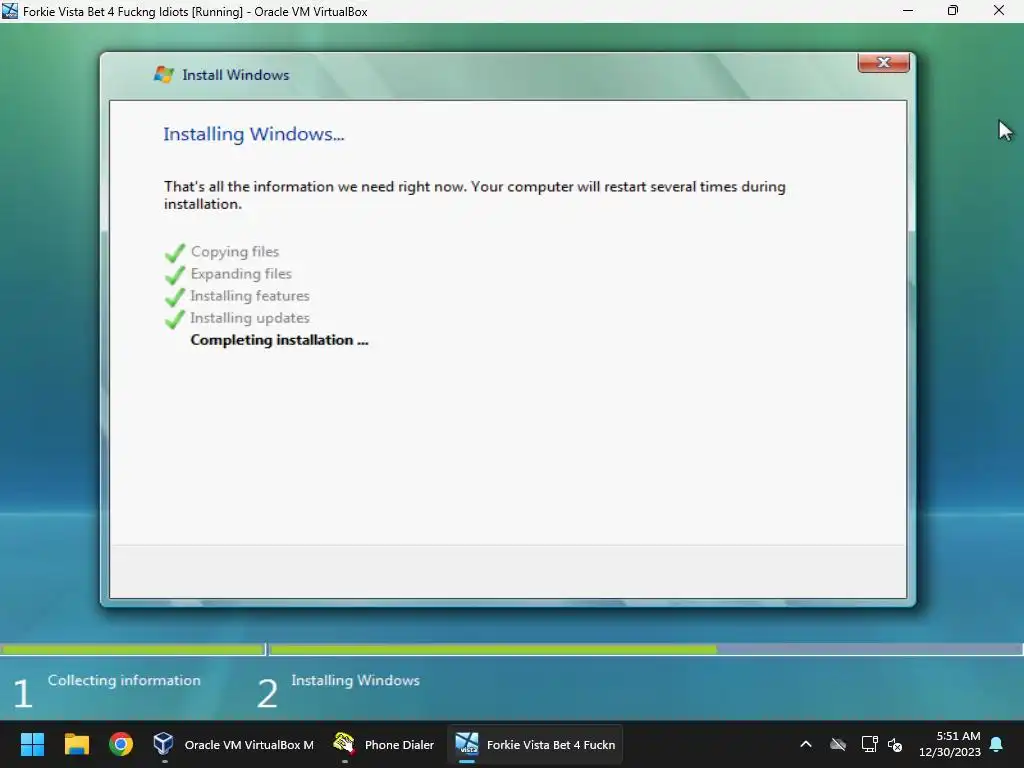Image resolution: width=1024 pixels, height=768 pixels.
Task: Click the 'Installing updates' step text
Action: pyautogui.click(x=249, y=318)
